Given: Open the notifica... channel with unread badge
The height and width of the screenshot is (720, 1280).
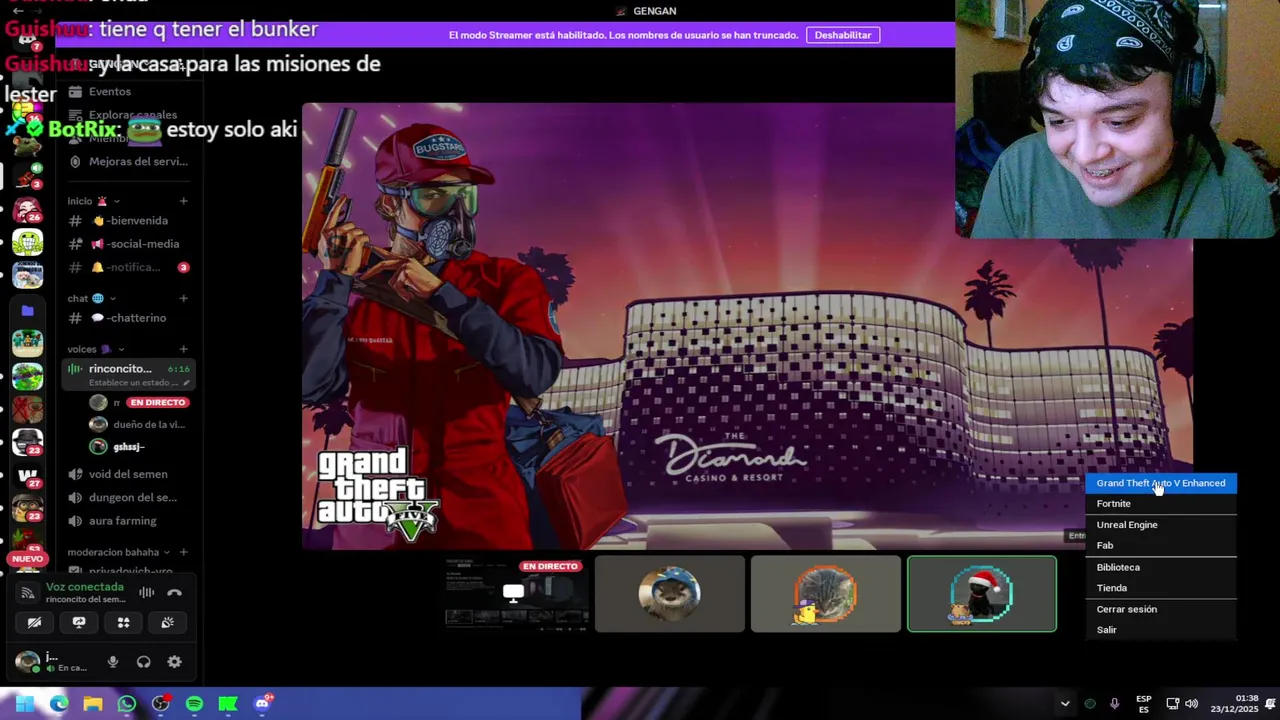Looking at the screenshot, I should pos(128,267).
